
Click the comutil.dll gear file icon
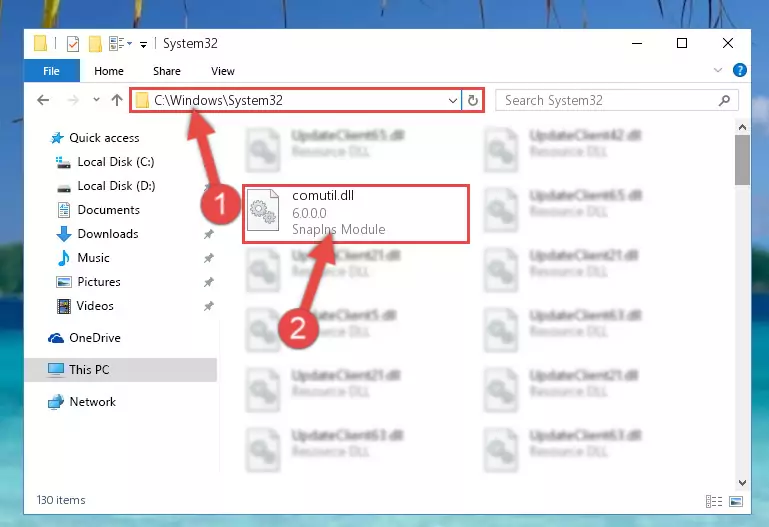(x=263, y=211)
